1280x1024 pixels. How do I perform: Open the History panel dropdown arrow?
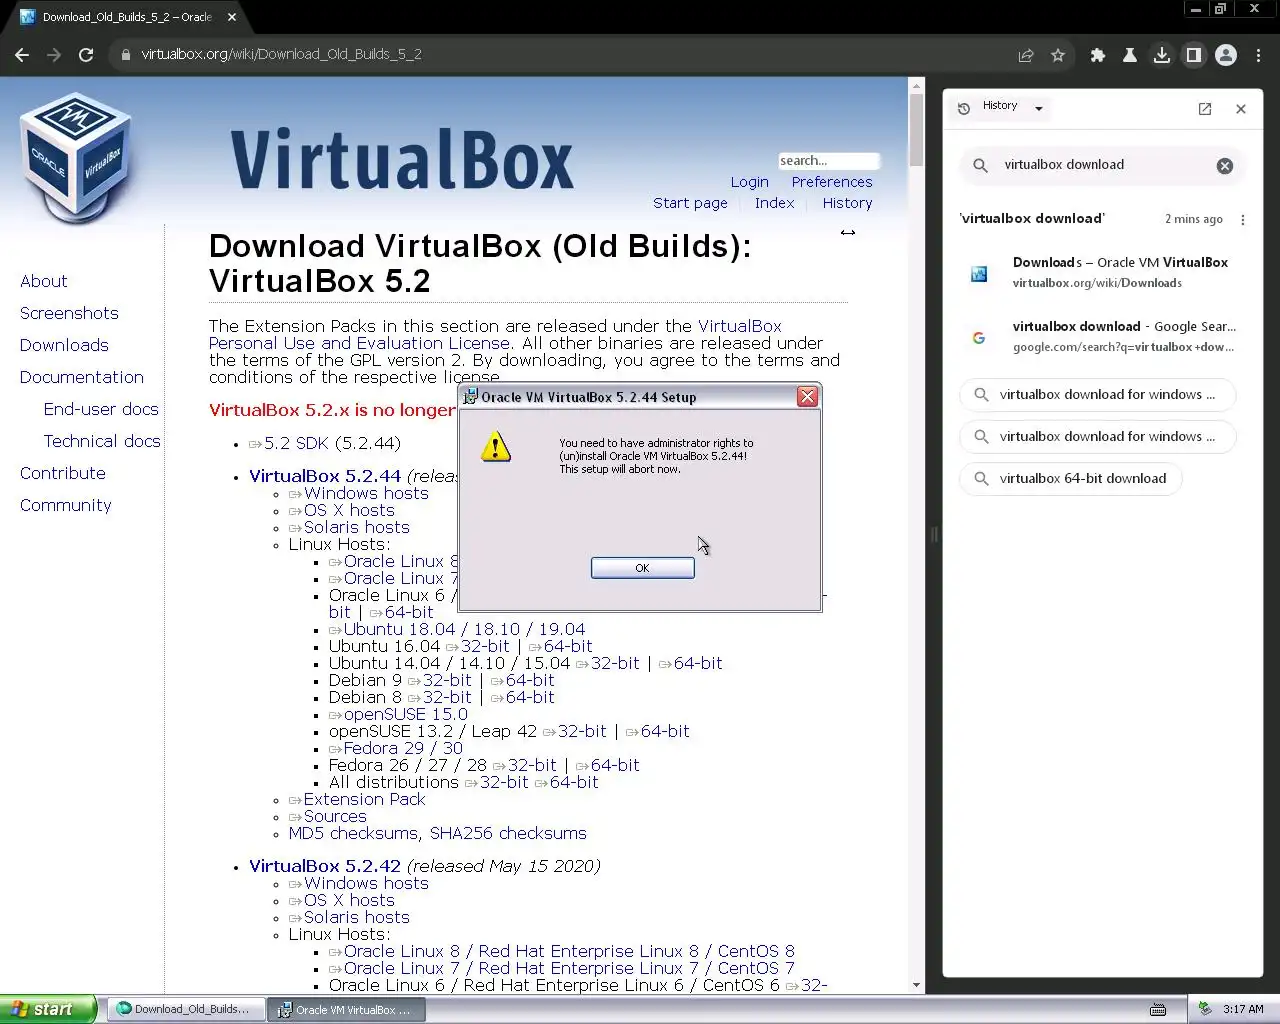click(x=1039, y=108)
